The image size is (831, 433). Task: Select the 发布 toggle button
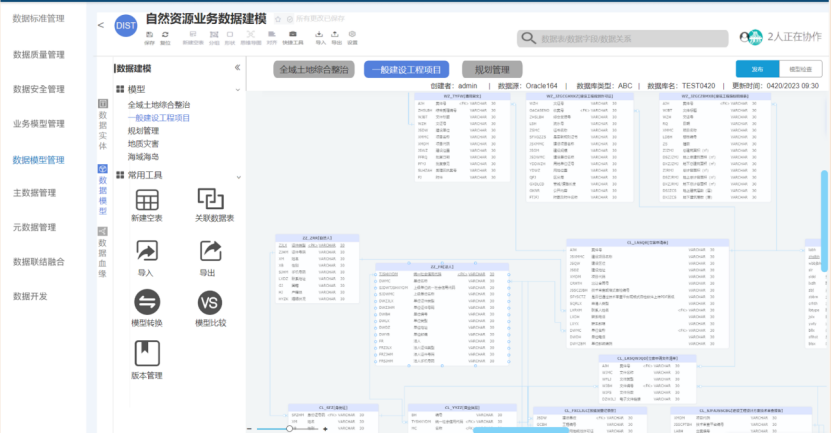coord(757,69)
